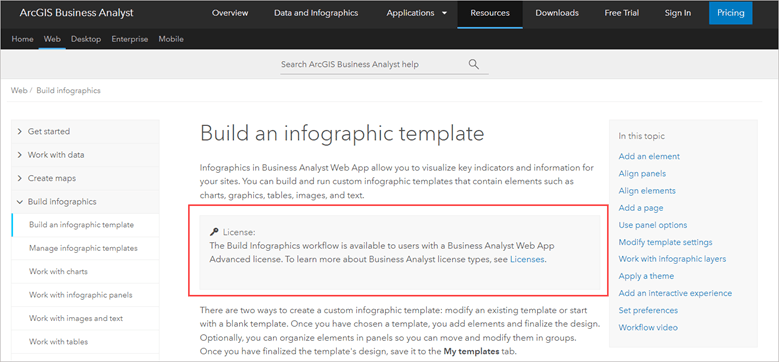The width and height of the screenshot is (779, 362).
Task: Click the Web breadcrumb link
Action: pos(19,90)
